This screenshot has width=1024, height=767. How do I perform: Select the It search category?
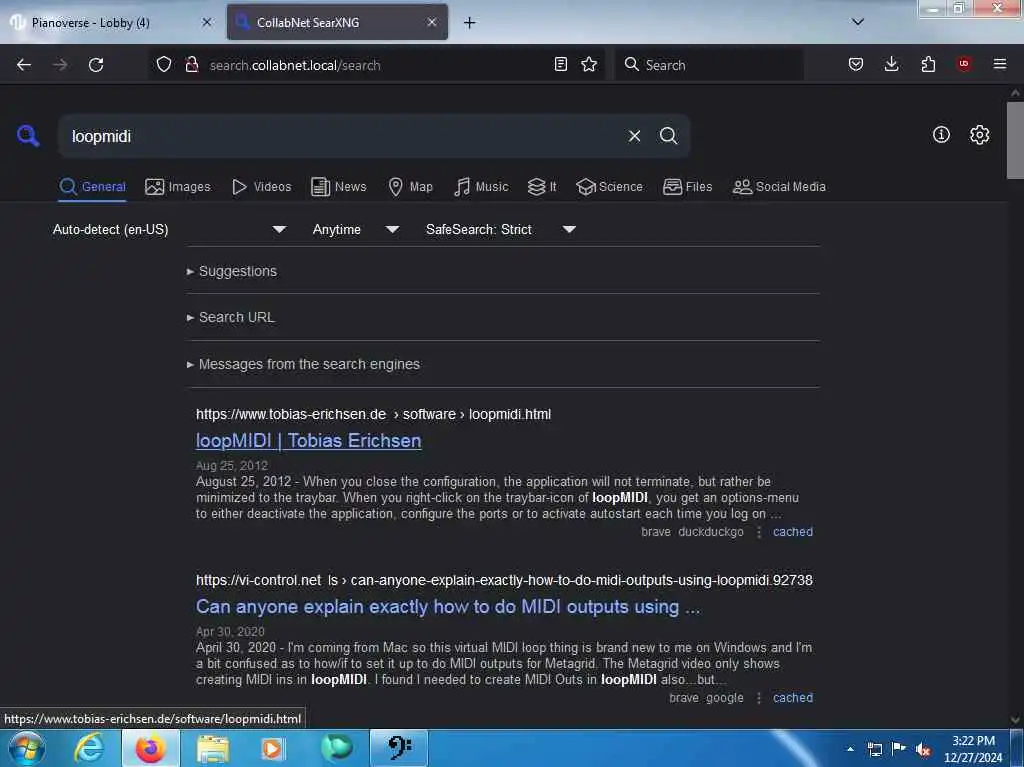tap(542, 187)
